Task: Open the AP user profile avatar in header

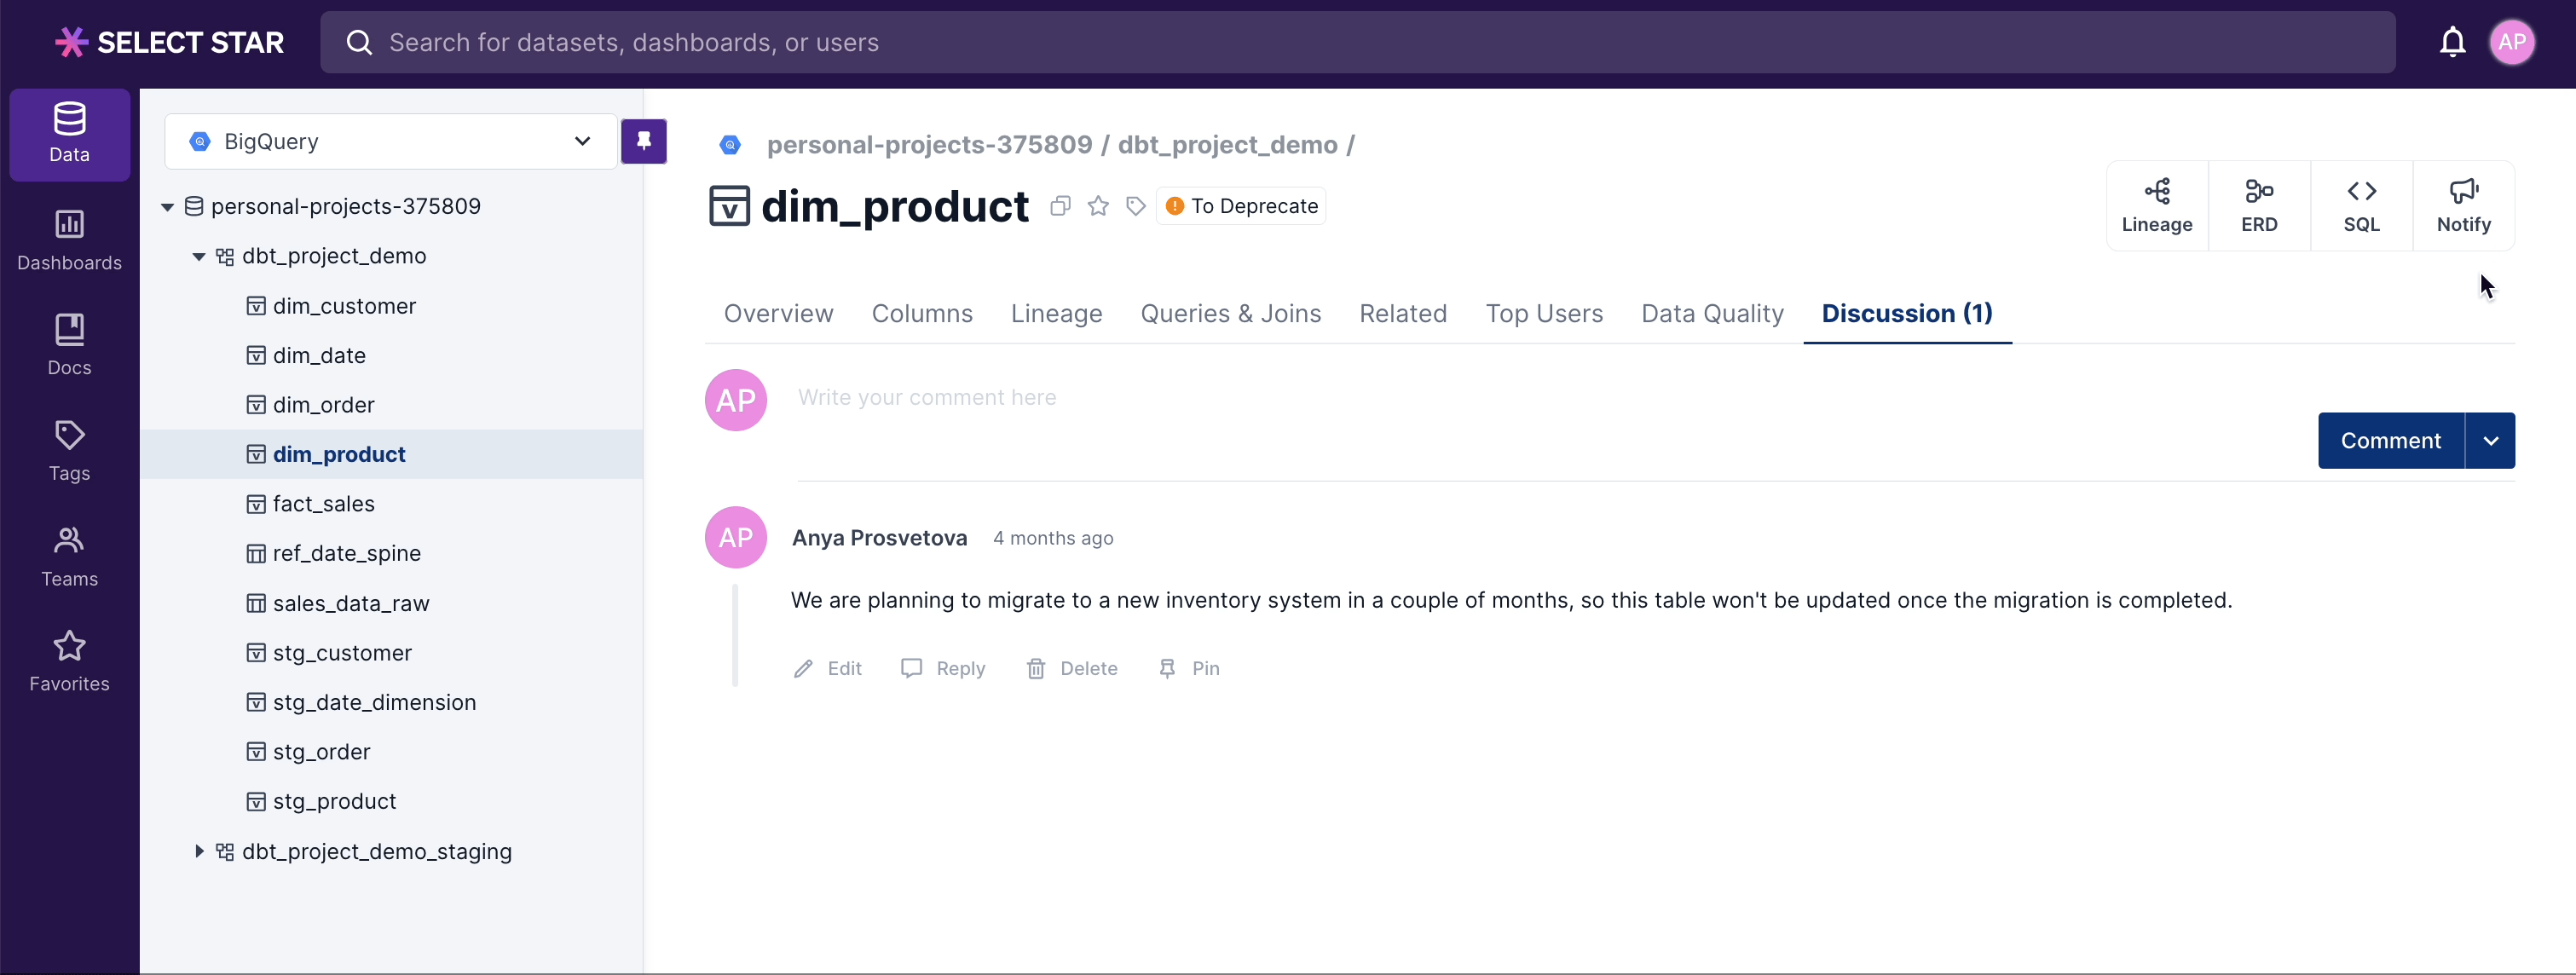Action: click(2512, 42)
